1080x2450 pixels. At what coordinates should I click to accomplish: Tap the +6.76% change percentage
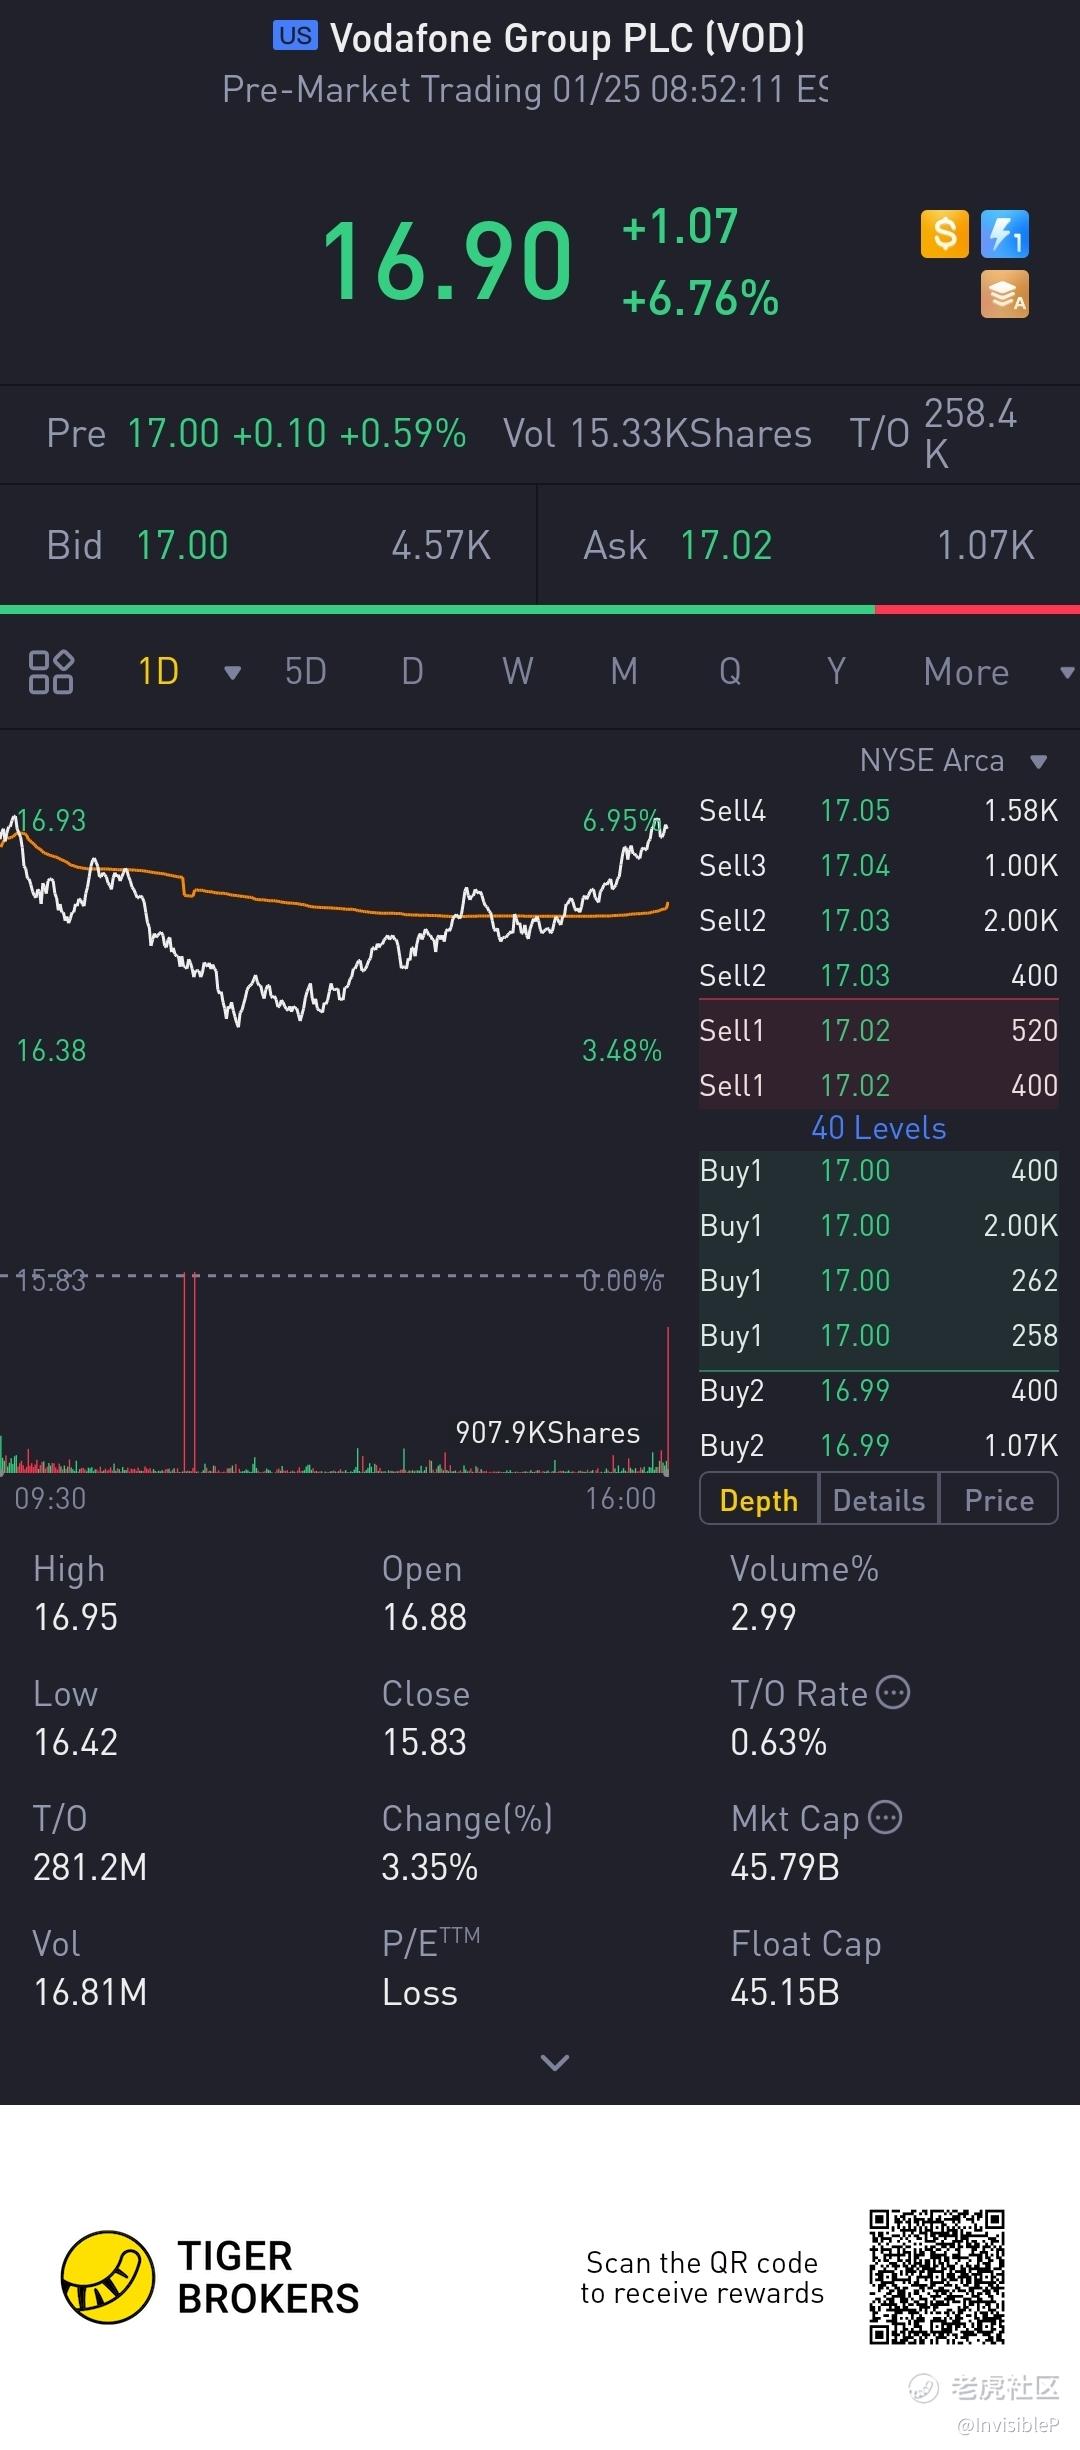tap(700, 299)
